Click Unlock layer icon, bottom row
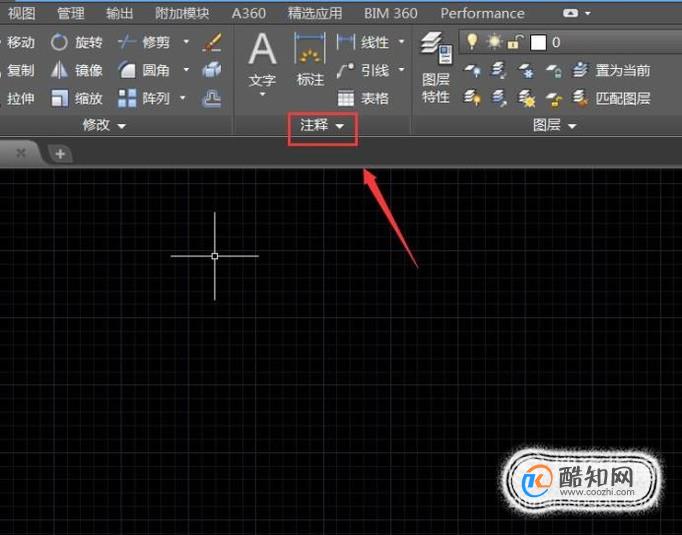 click(553, 99)
